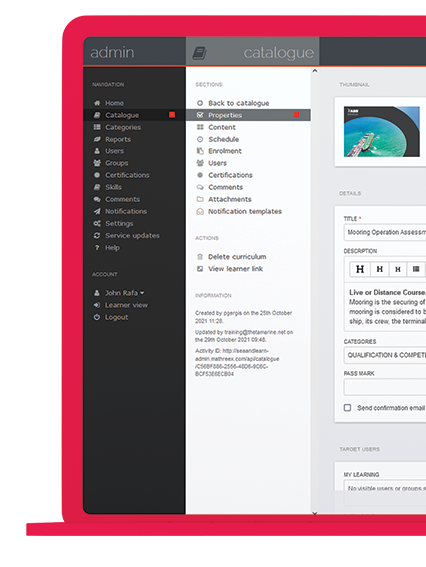The width and height of the screenshot is (426, 567).
Task: Open Home in navigation menu
Action: tap(115, 103)
